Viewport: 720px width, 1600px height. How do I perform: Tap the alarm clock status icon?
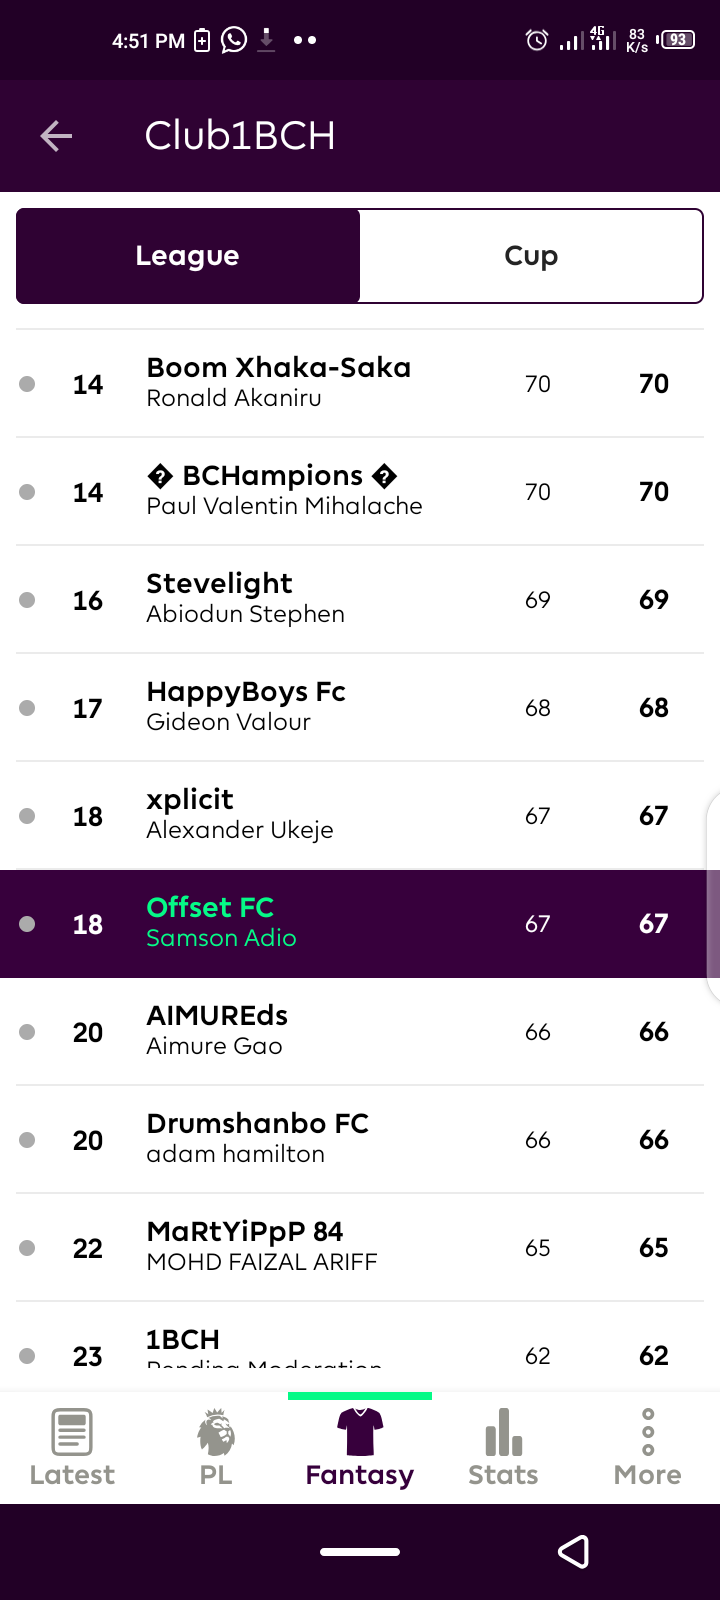pos(537,40)
